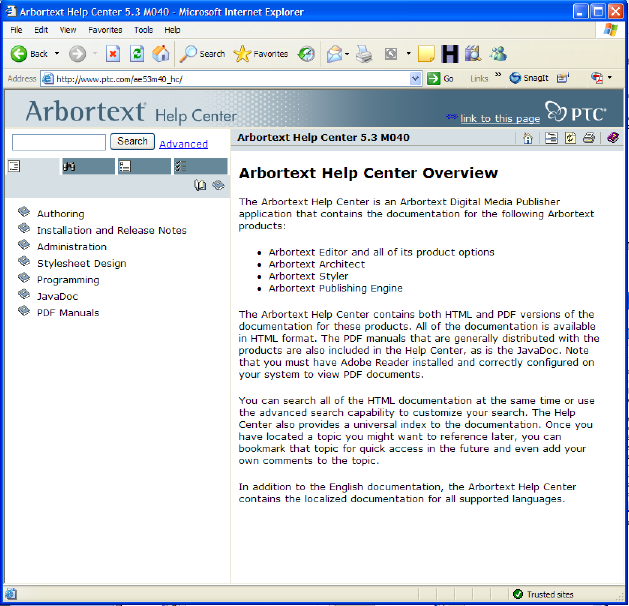
Task: Click the help search text field
Action: click(x=58, y=142)
